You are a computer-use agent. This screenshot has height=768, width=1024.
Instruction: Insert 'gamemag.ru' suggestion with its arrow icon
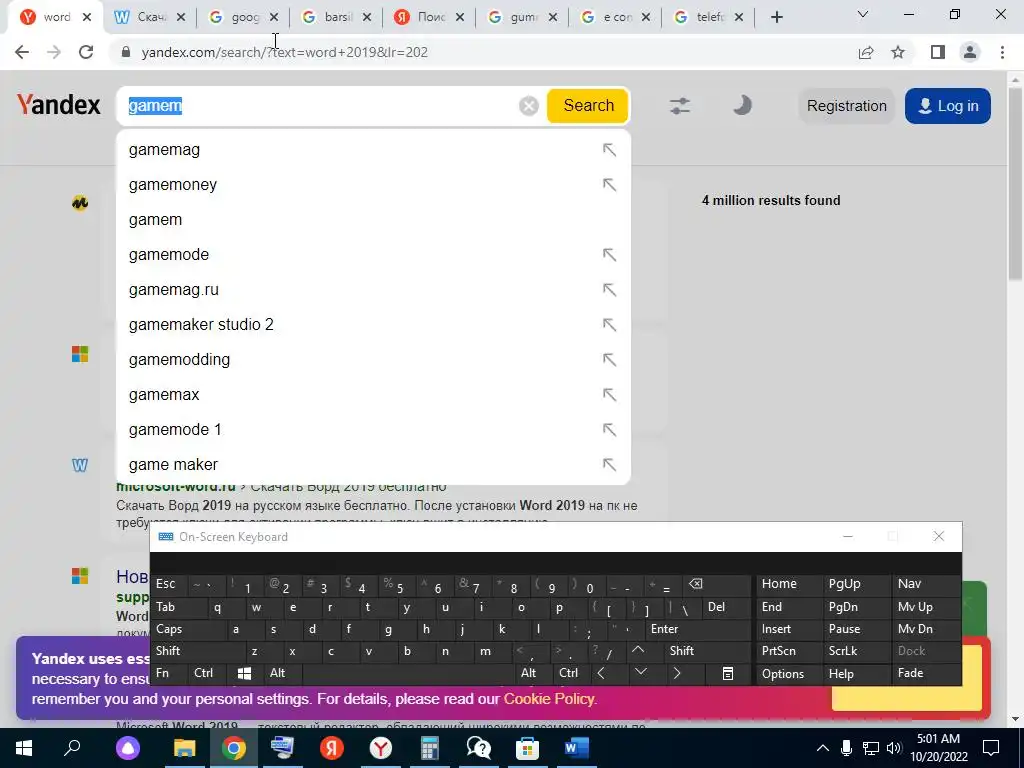click(x=609, y=289)
